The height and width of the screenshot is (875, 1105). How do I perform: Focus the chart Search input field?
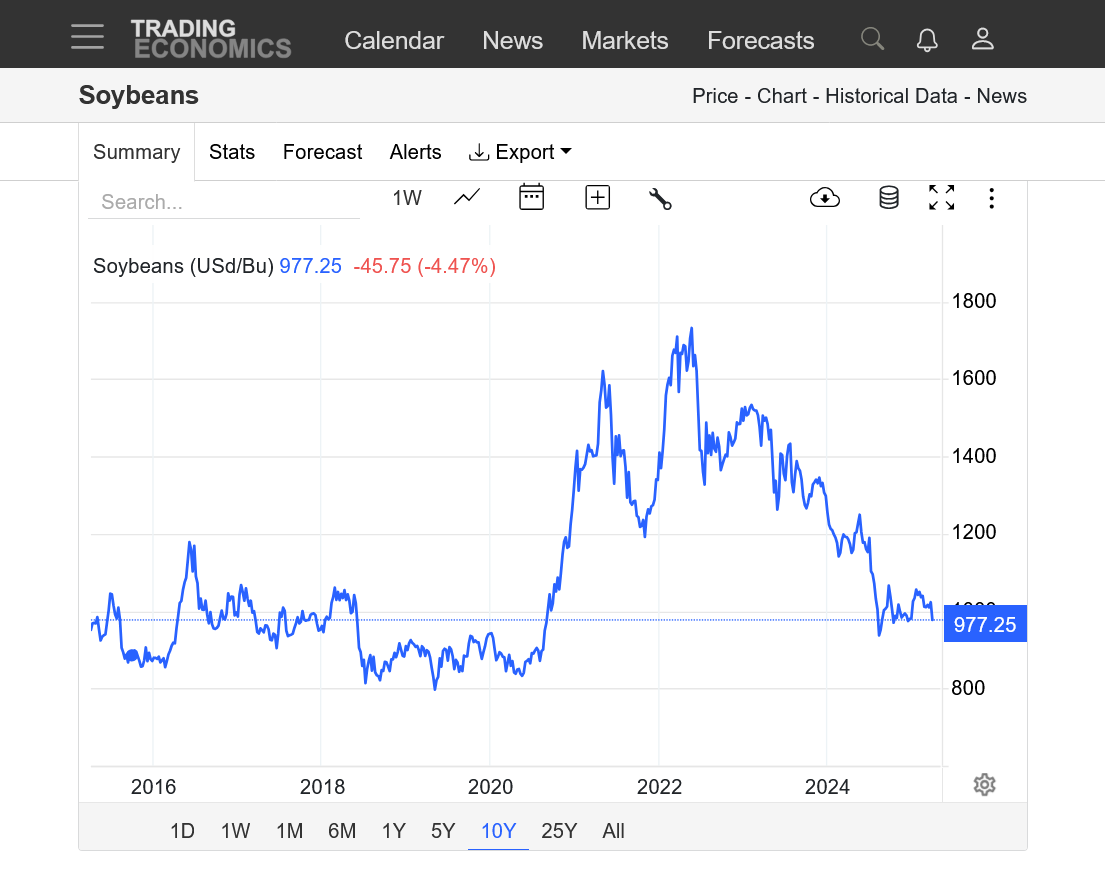224,202
